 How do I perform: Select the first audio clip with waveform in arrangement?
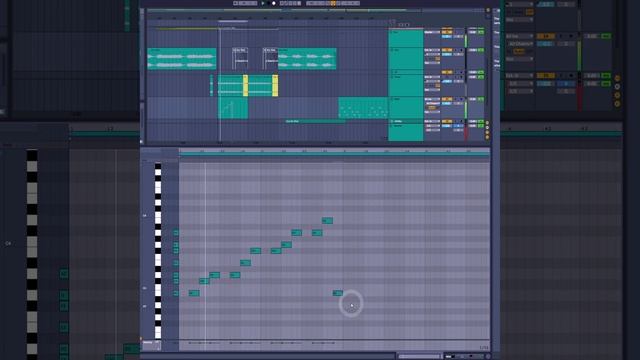tap(182, 58)
